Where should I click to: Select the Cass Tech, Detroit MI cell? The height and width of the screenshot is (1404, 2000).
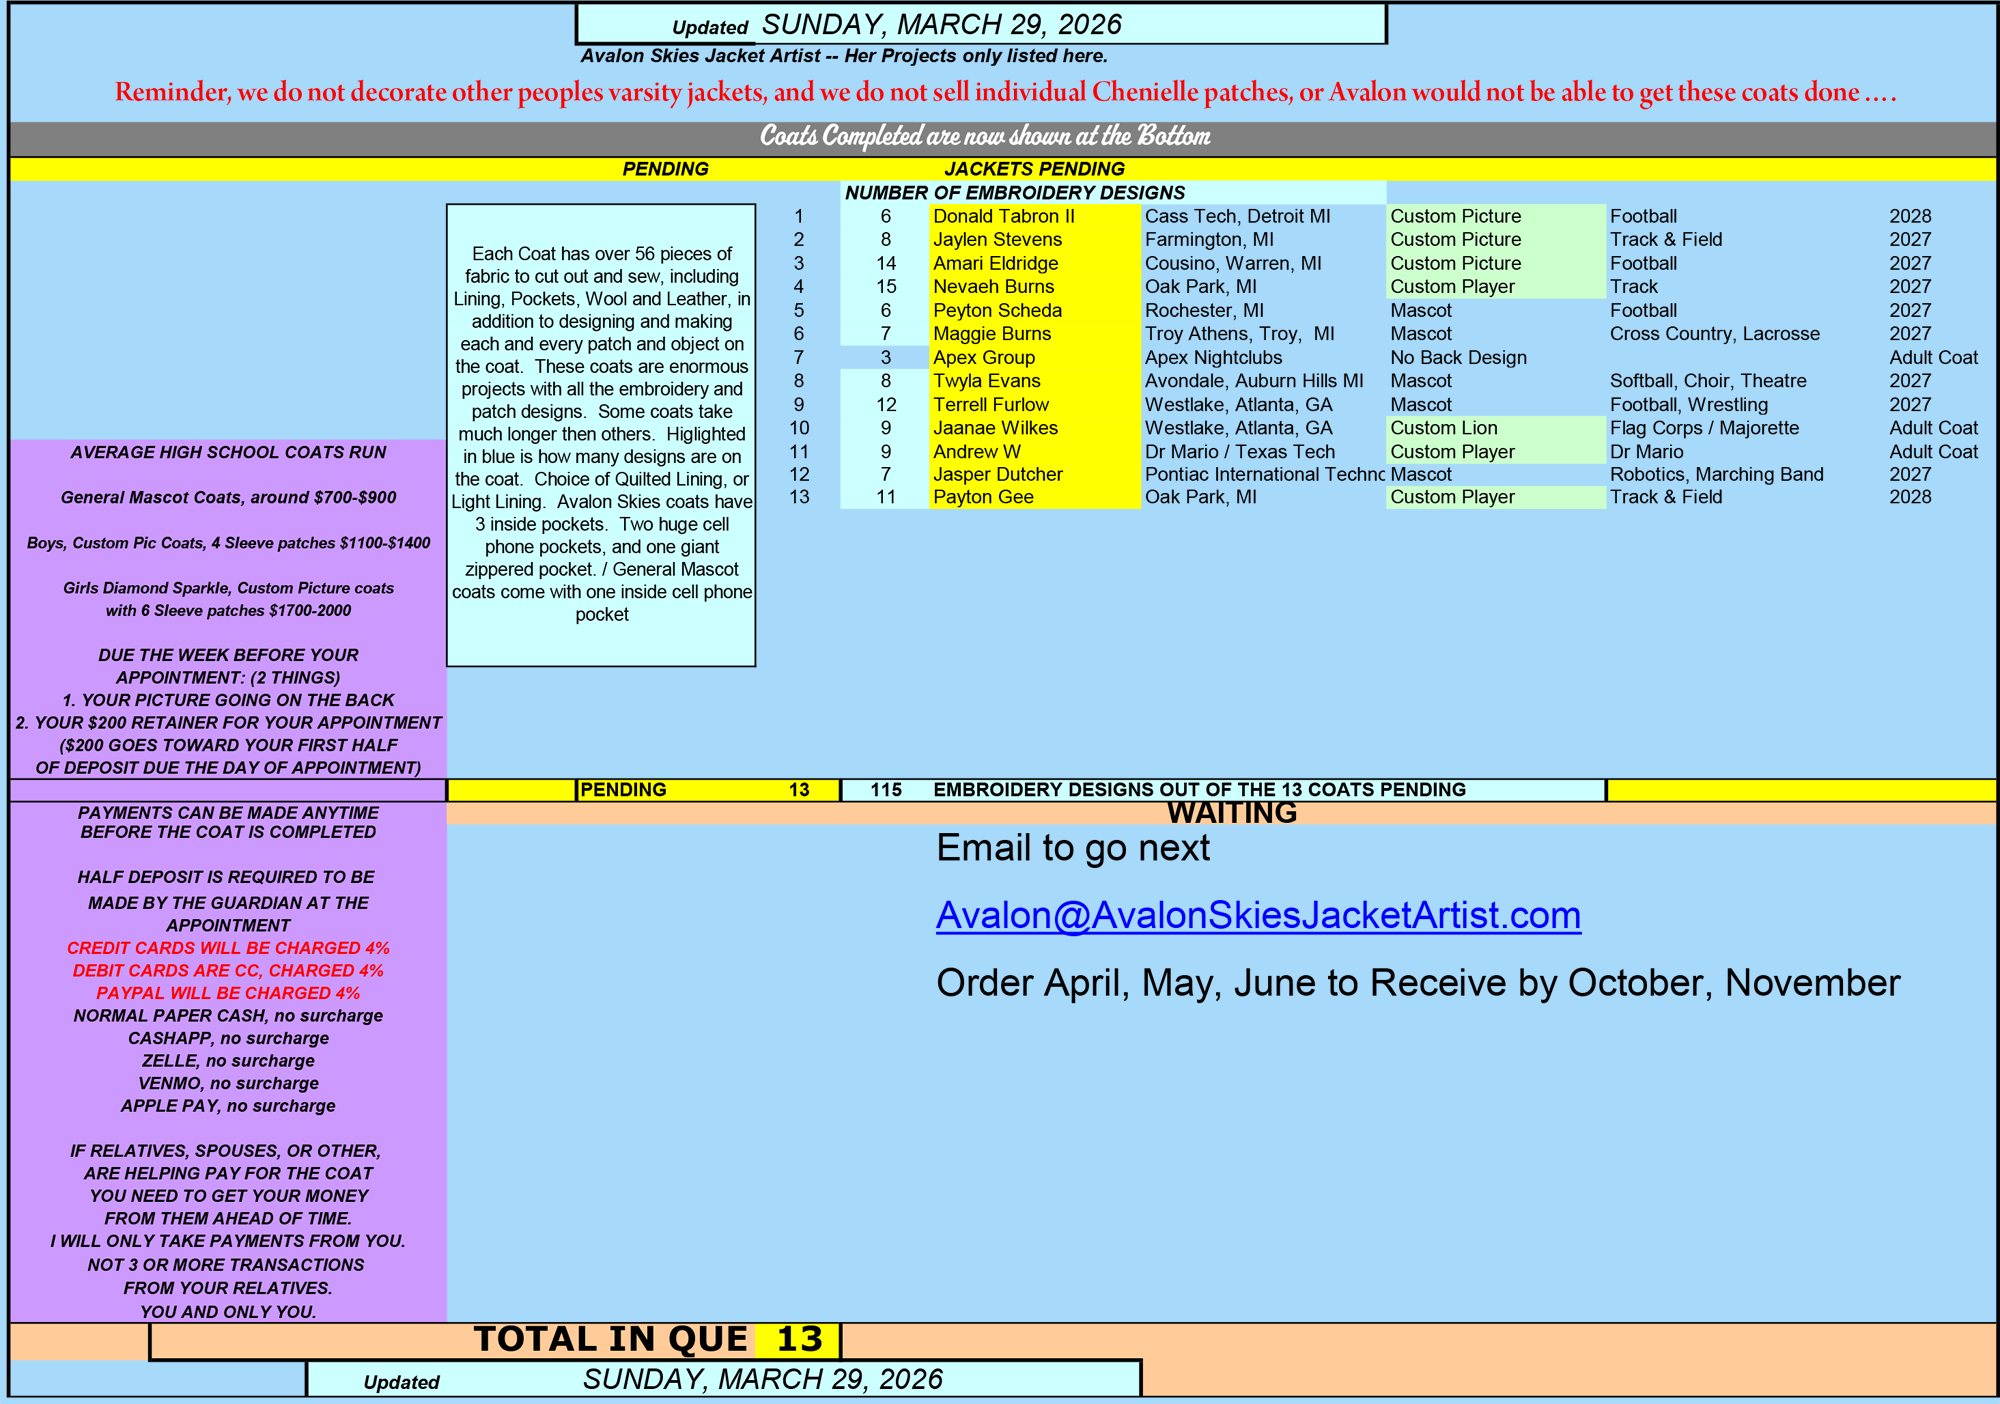1237,216
